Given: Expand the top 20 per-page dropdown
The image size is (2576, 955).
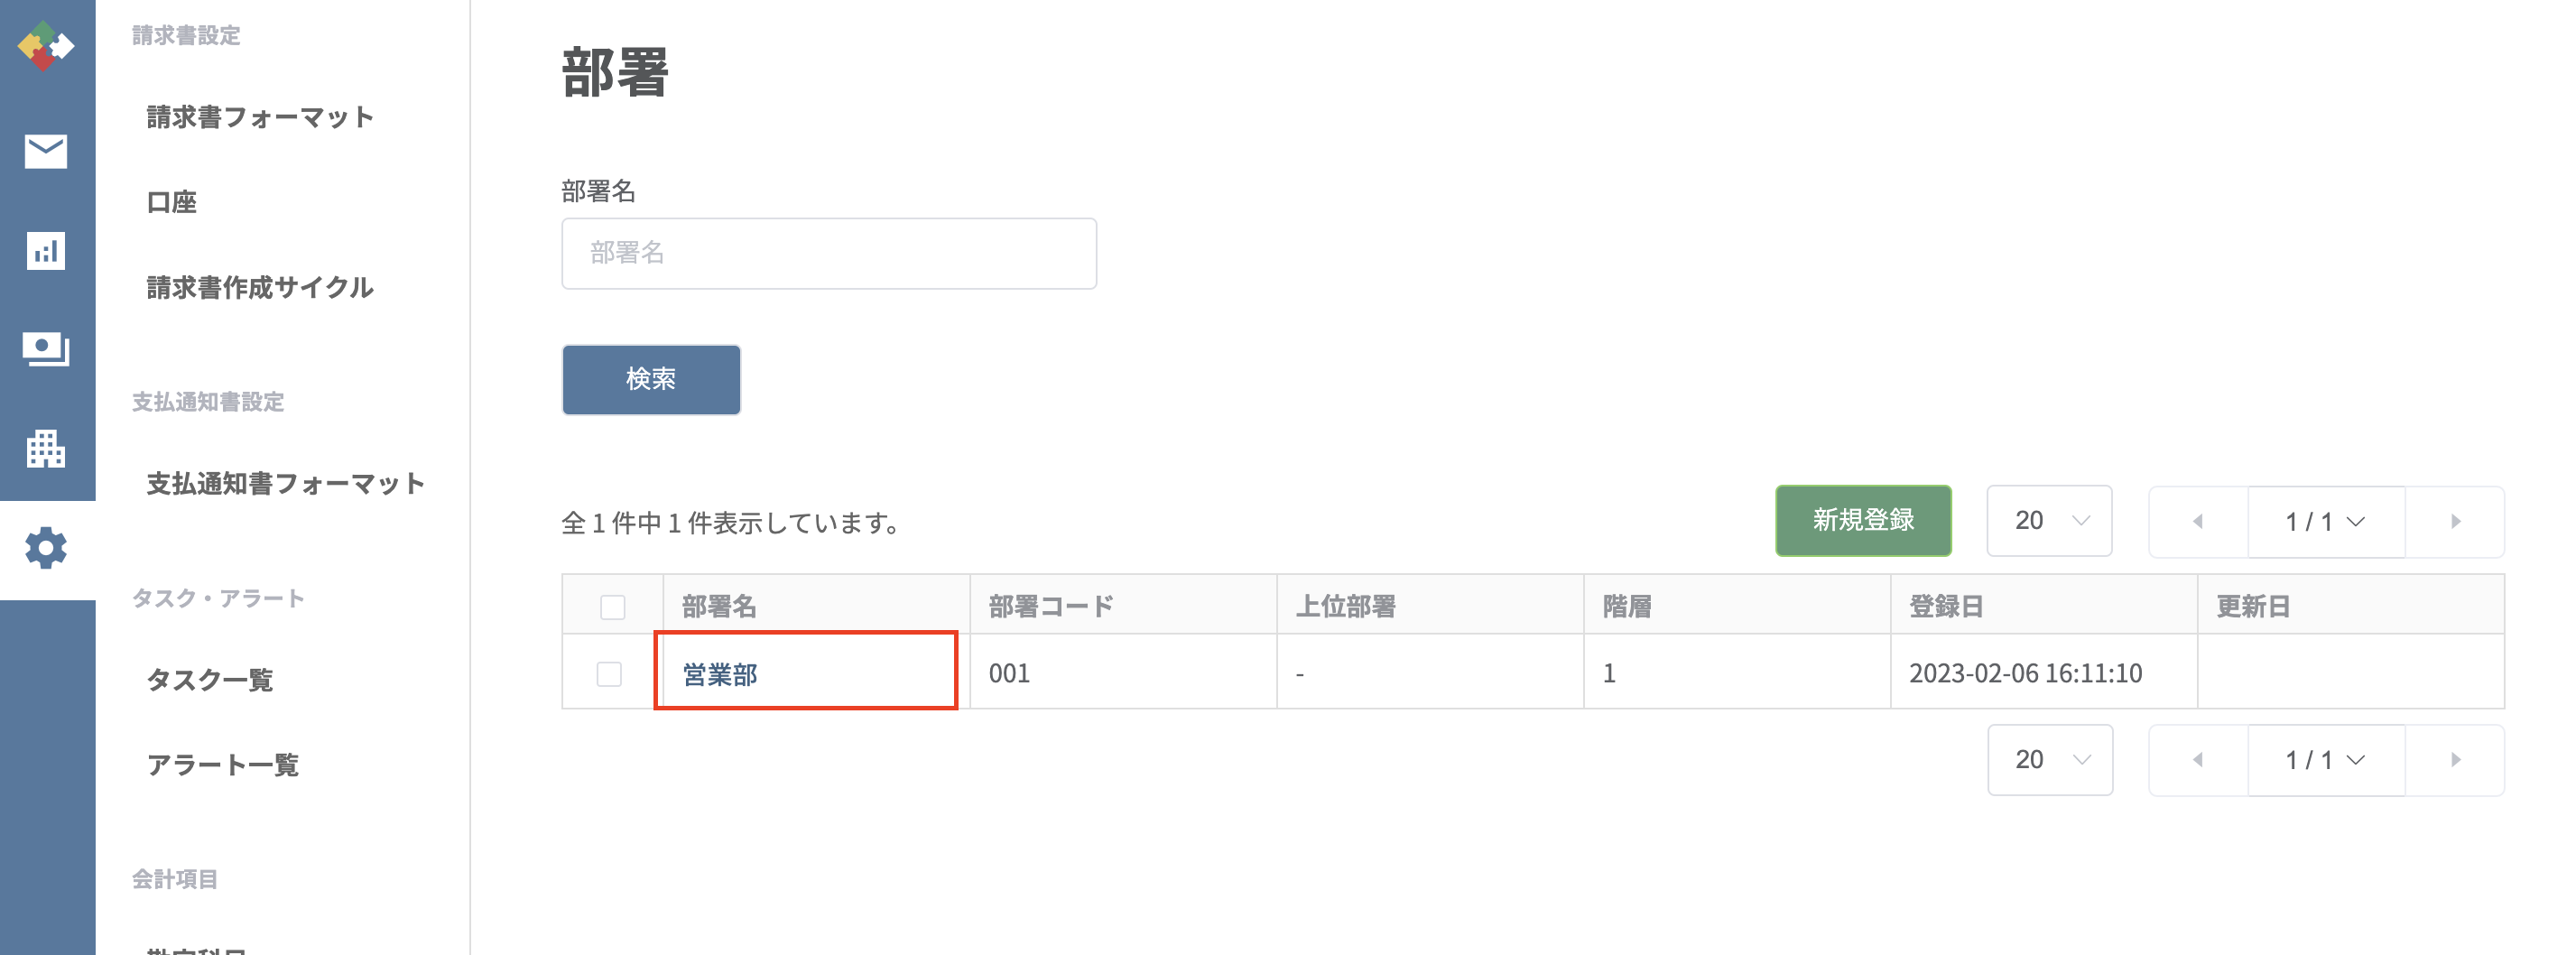Looking at the screenshot, I should click(x=2049, y=521).
